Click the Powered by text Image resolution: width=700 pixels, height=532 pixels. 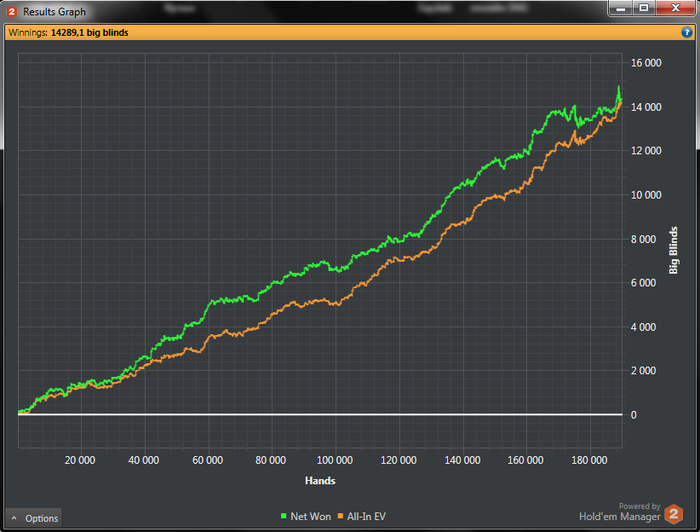pos(639,506)
